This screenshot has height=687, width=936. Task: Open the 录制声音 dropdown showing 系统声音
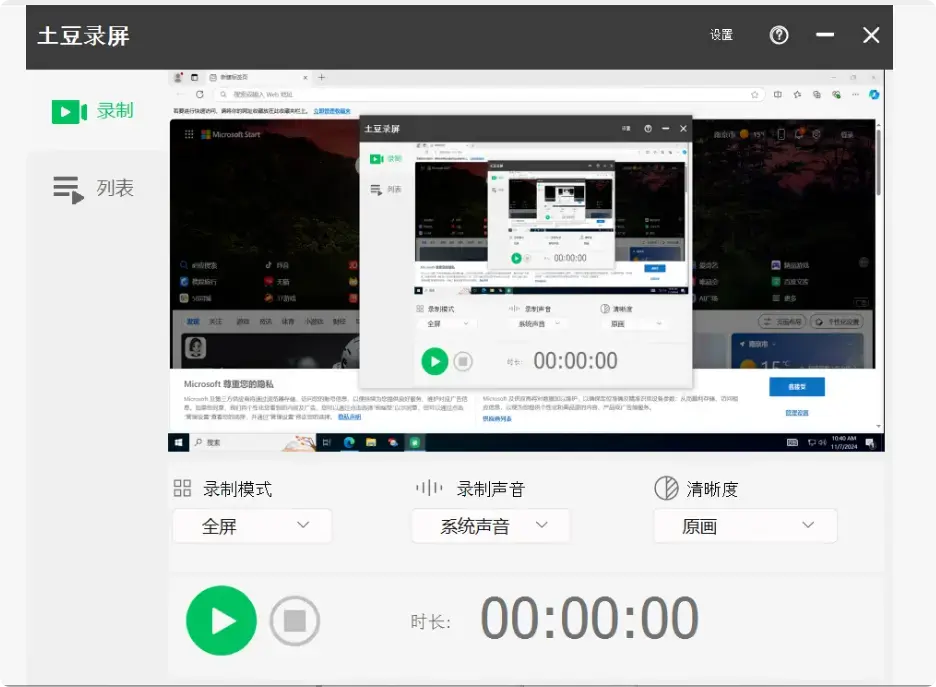click(490, 525)
